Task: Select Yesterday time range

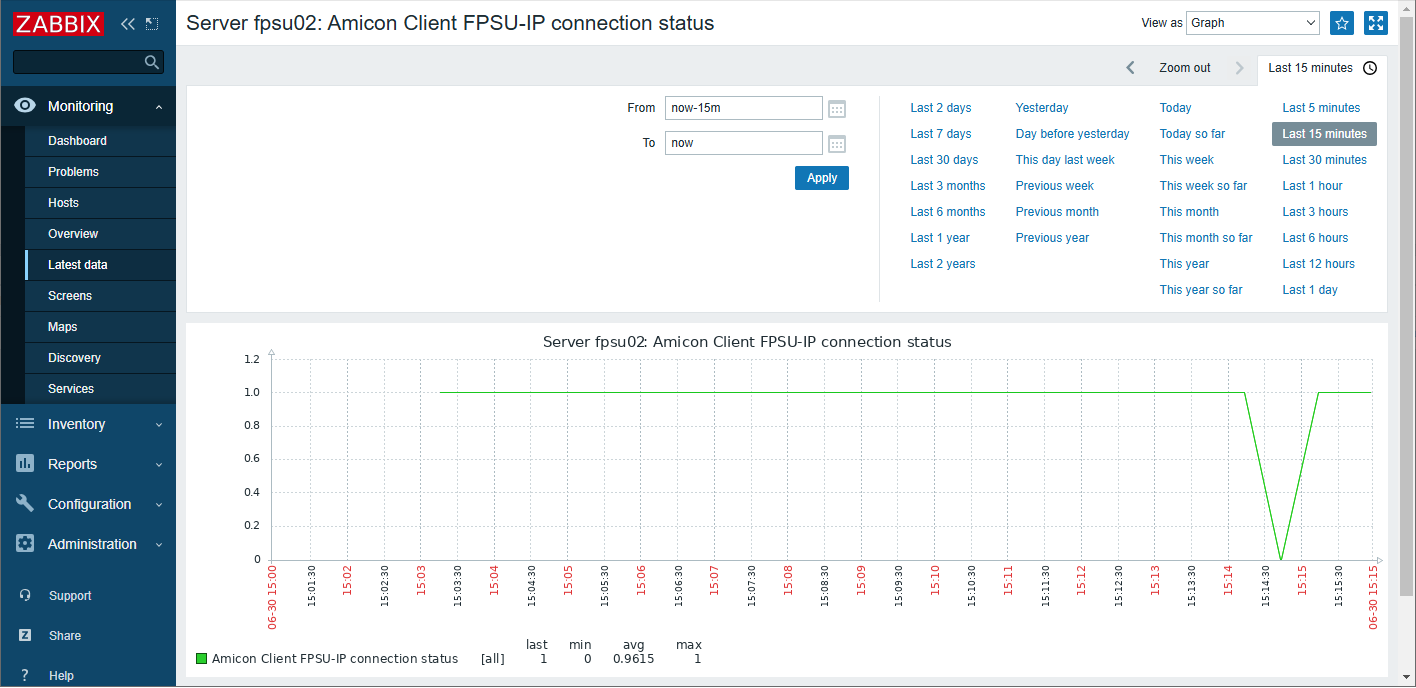Action: tap(1042, 108)
